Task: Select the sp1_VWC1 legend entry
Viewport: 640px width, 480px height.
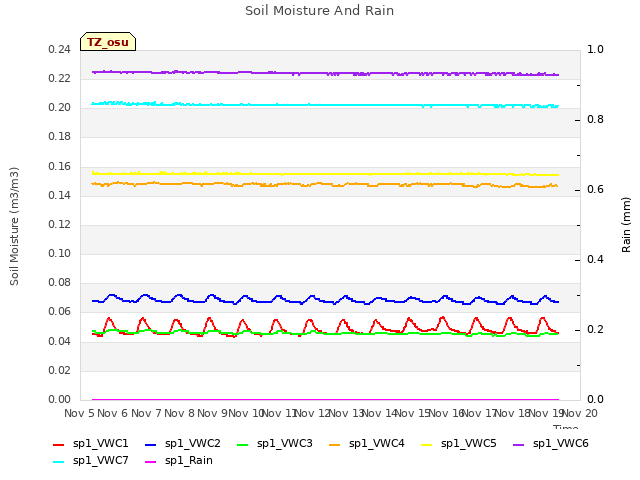Action: click(91, 444)
